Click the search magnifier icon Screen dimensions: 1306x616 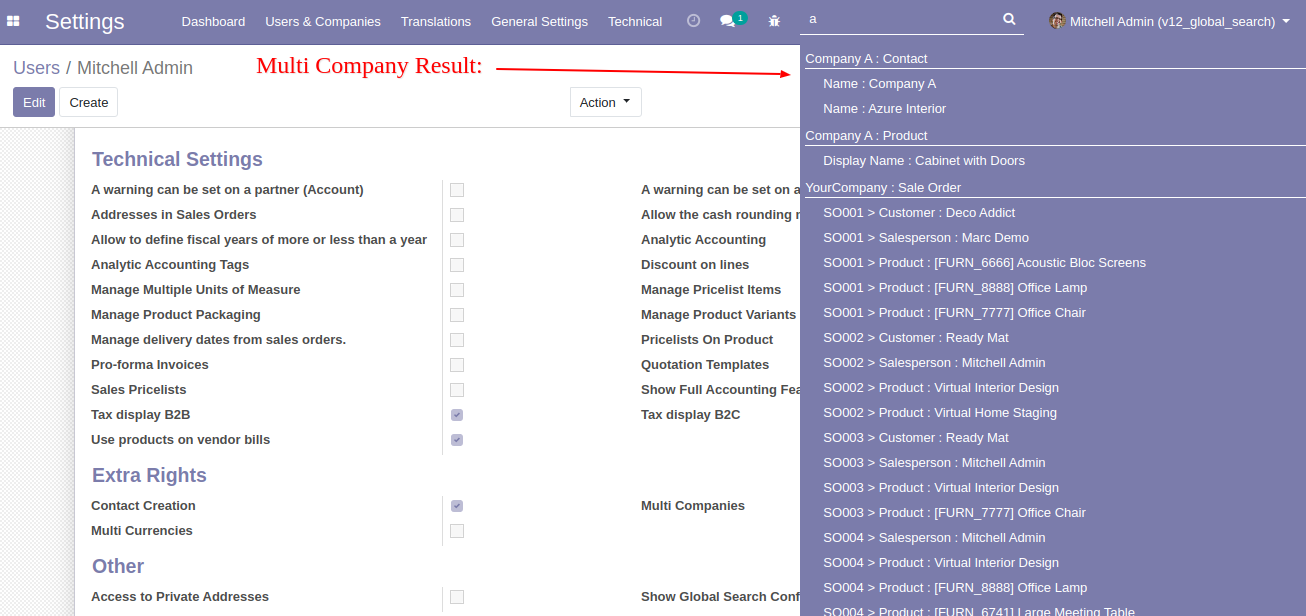(x=1009, y=19)
